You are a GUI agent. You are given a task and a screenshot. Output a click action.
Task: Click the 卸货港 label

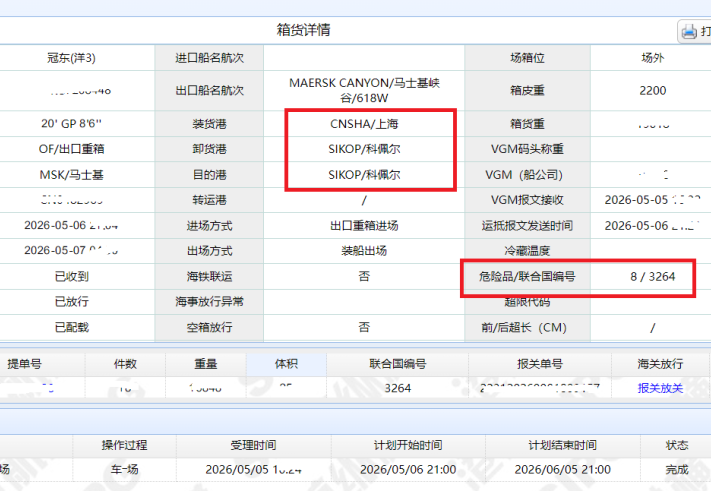coord(209,149)
